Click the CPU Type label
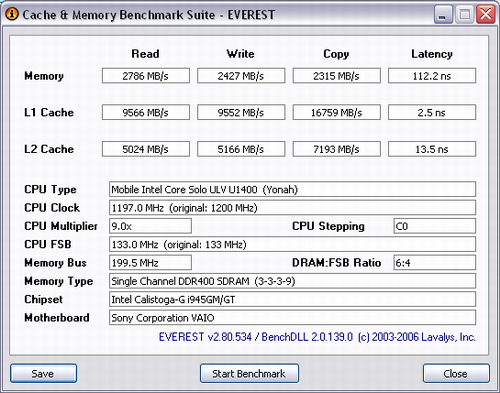The height and width of the screenshot is (393, 500). click(50, 190)
